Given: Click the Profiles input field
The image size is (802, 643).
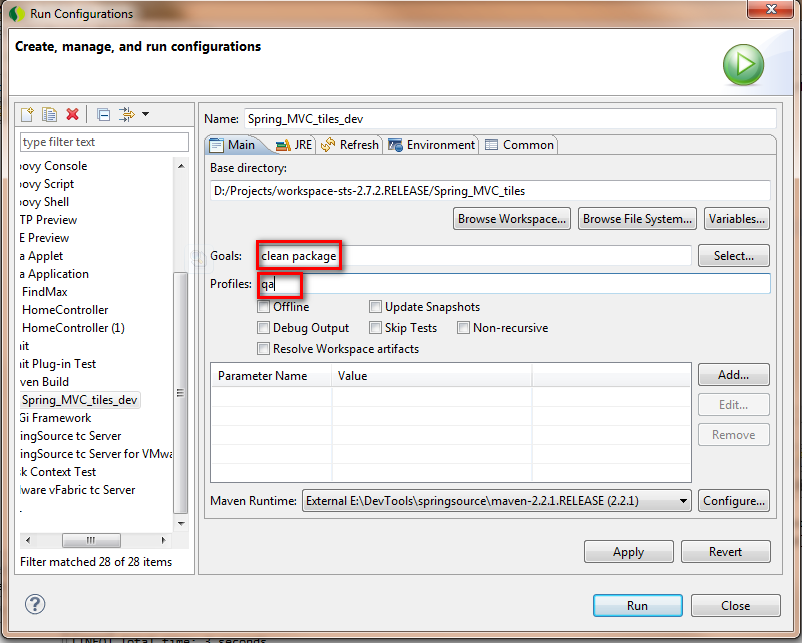Looking at the screenshot, I should (514, 284).
